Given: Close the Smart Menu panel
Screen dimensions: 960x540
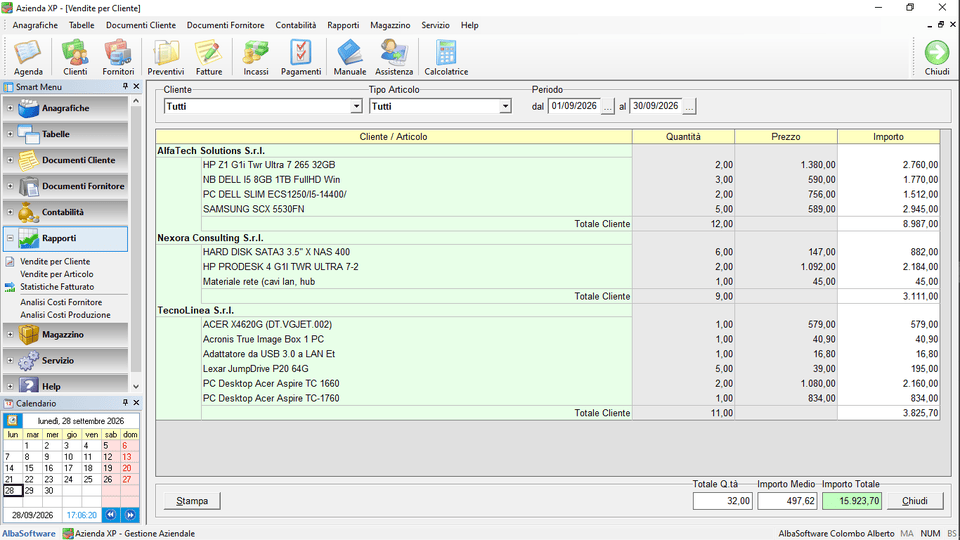Looking at the screenshot, I should point(137,86).
